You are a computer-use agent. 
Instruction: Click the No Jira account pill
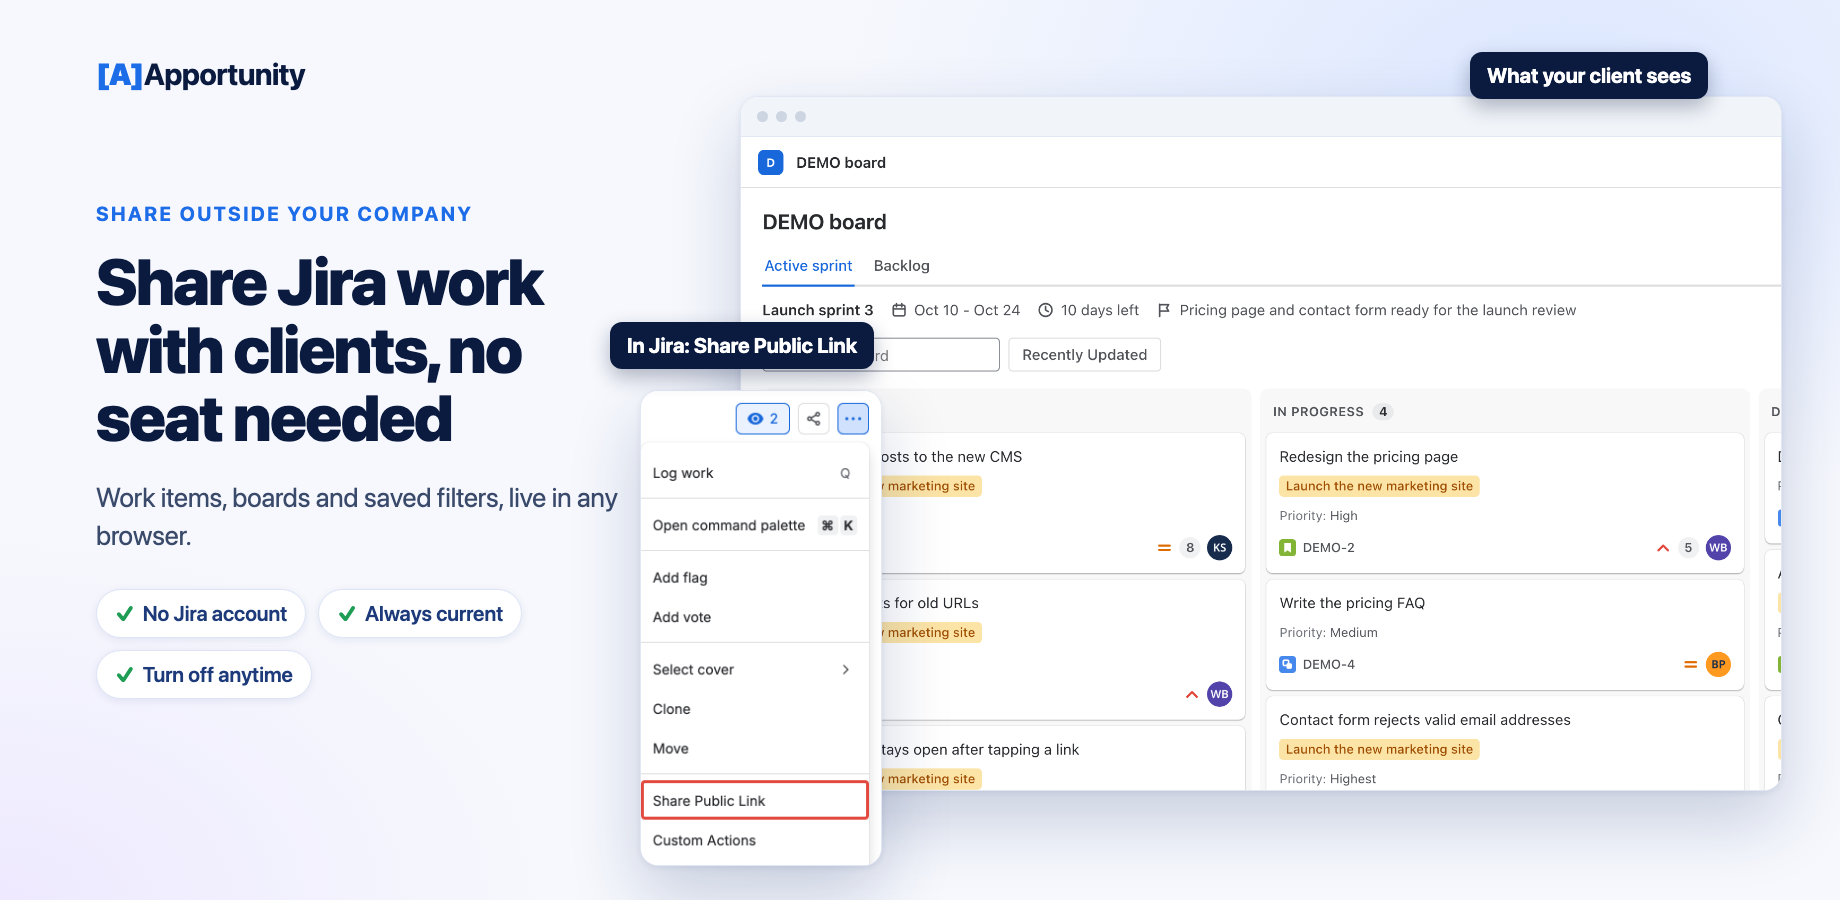[201, 614]
